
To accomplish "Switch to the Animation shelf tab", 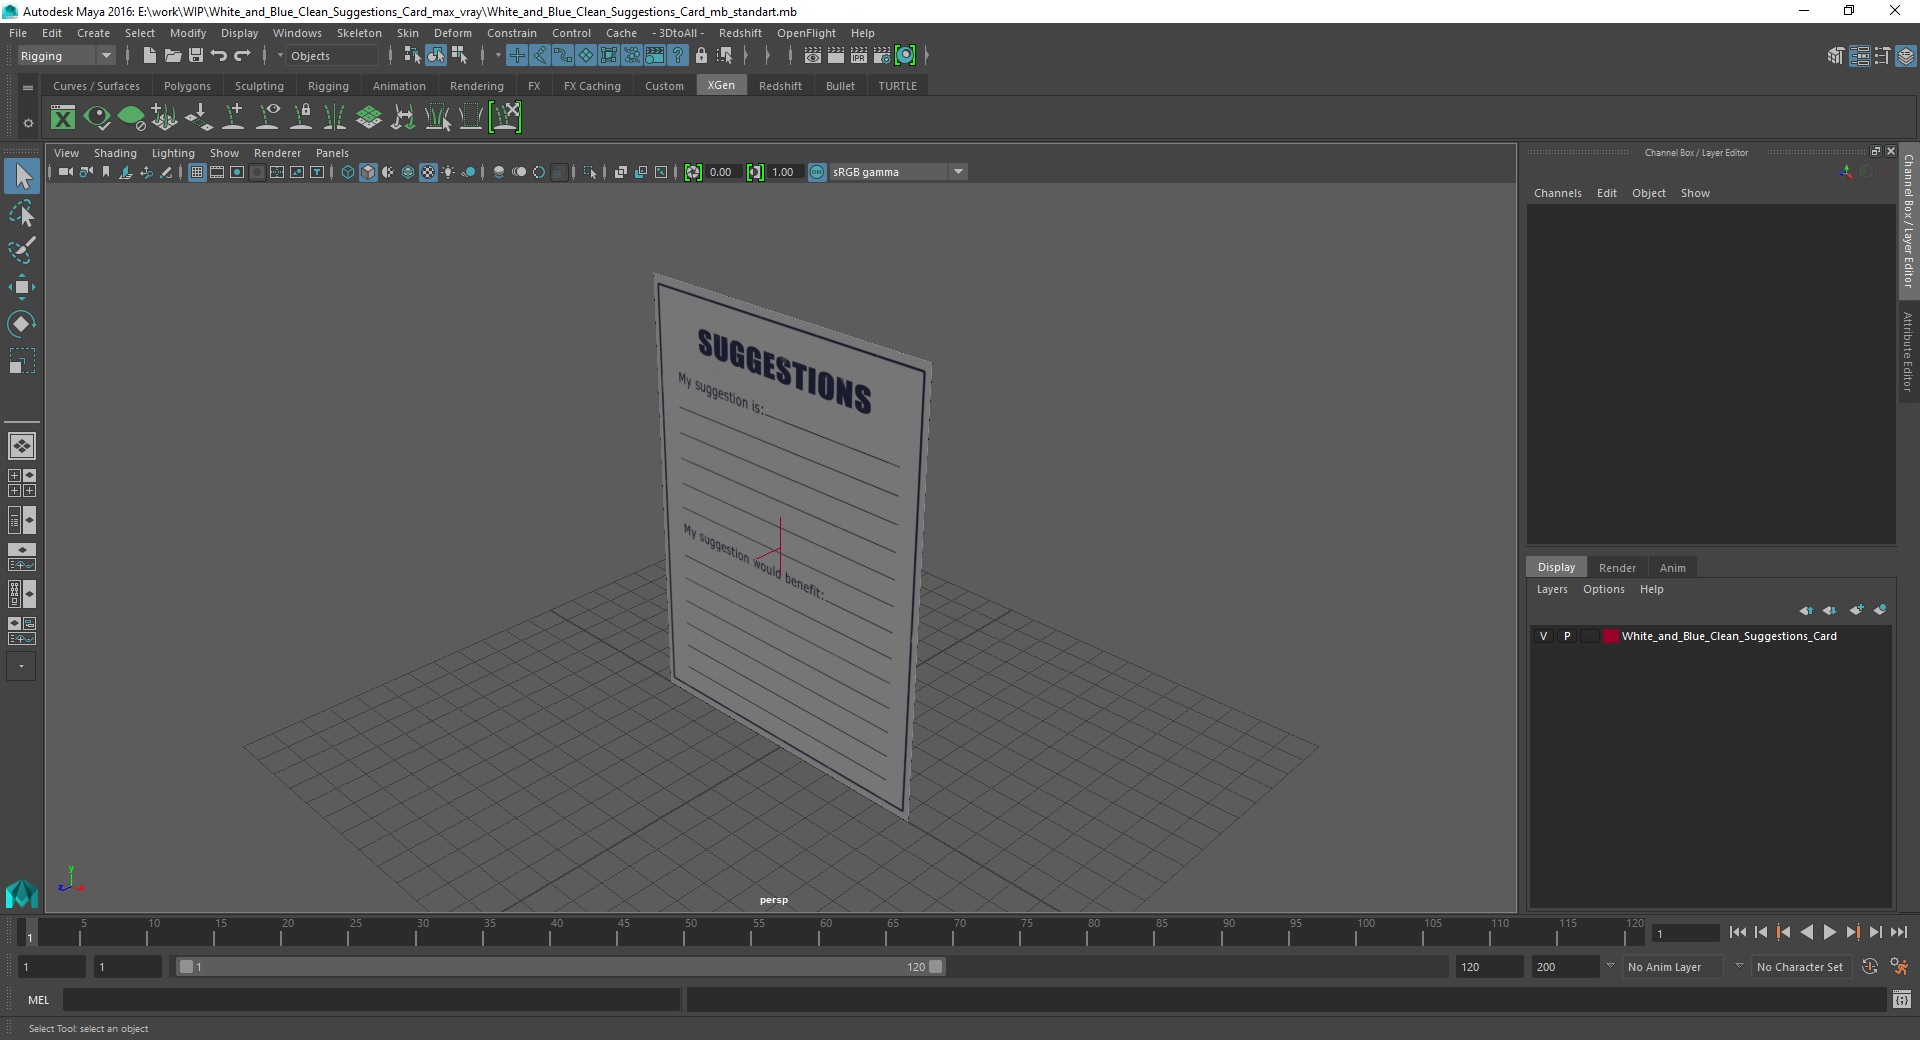I will tap(399, 86).
